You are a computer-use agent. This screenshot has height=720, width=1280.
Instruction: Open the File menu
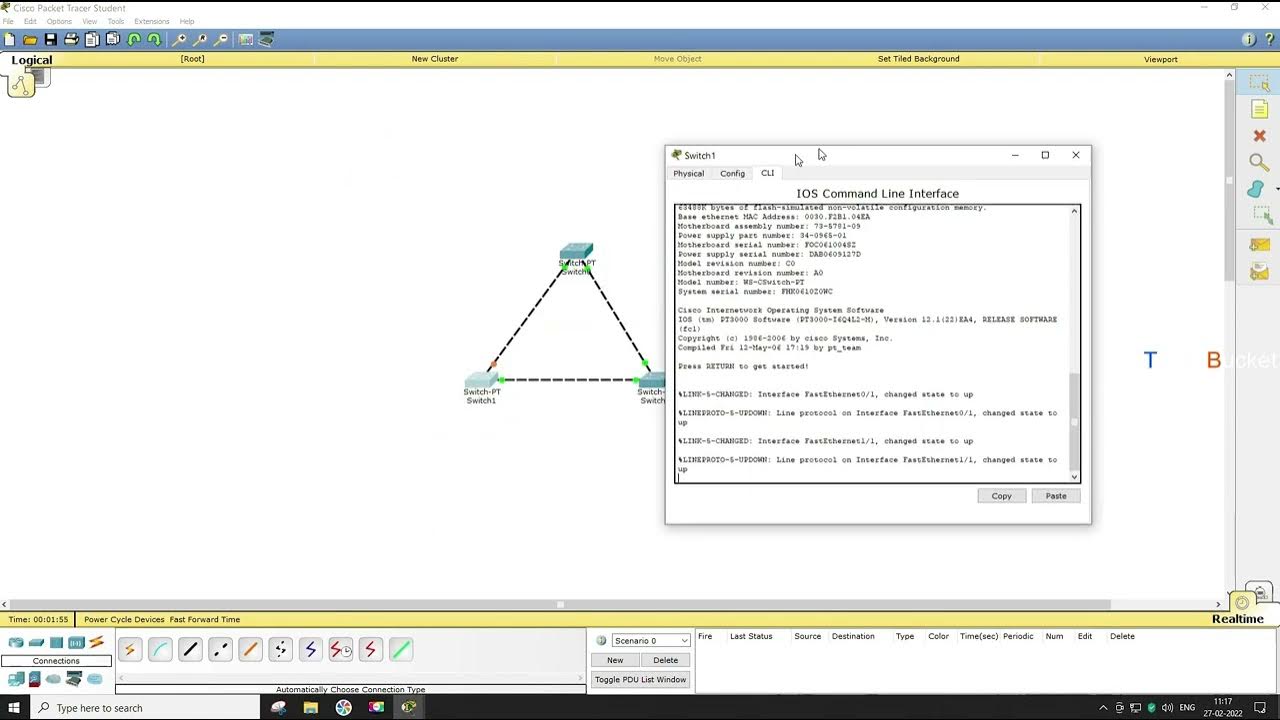pos(8,21)
